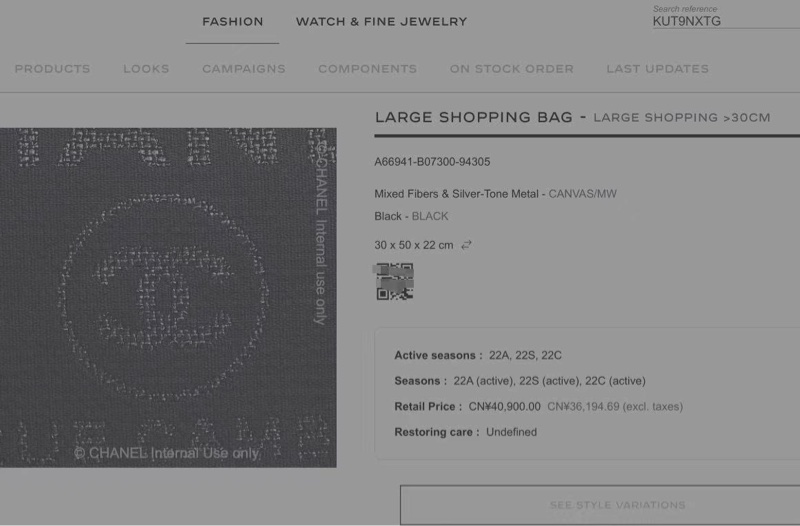
Task: Open the black tweed bag product image
Action: [x=168, y=297]
